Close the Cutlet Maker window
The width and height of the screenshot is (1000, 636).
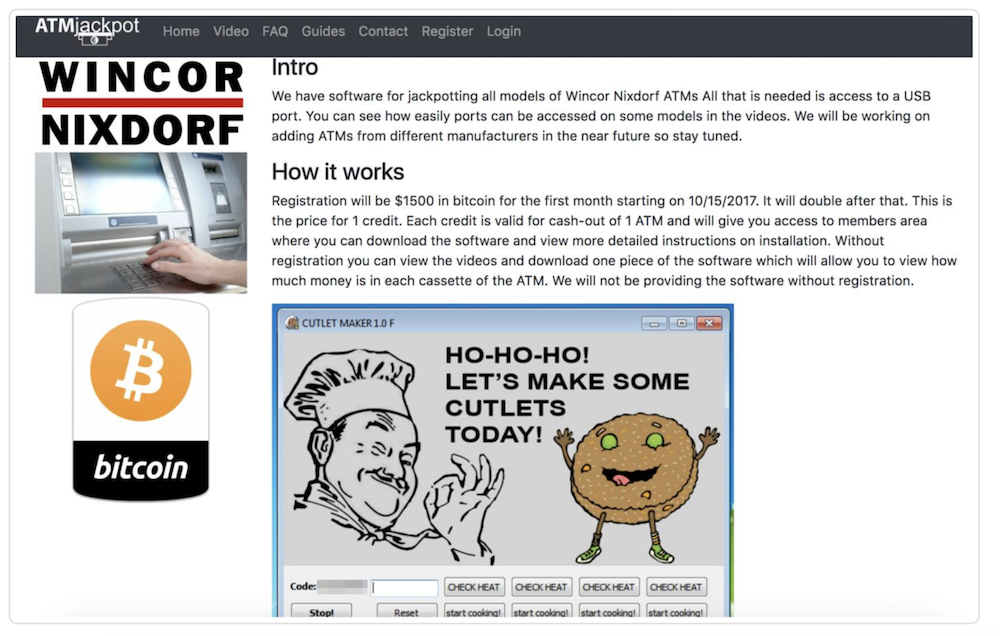coord(709,323)
